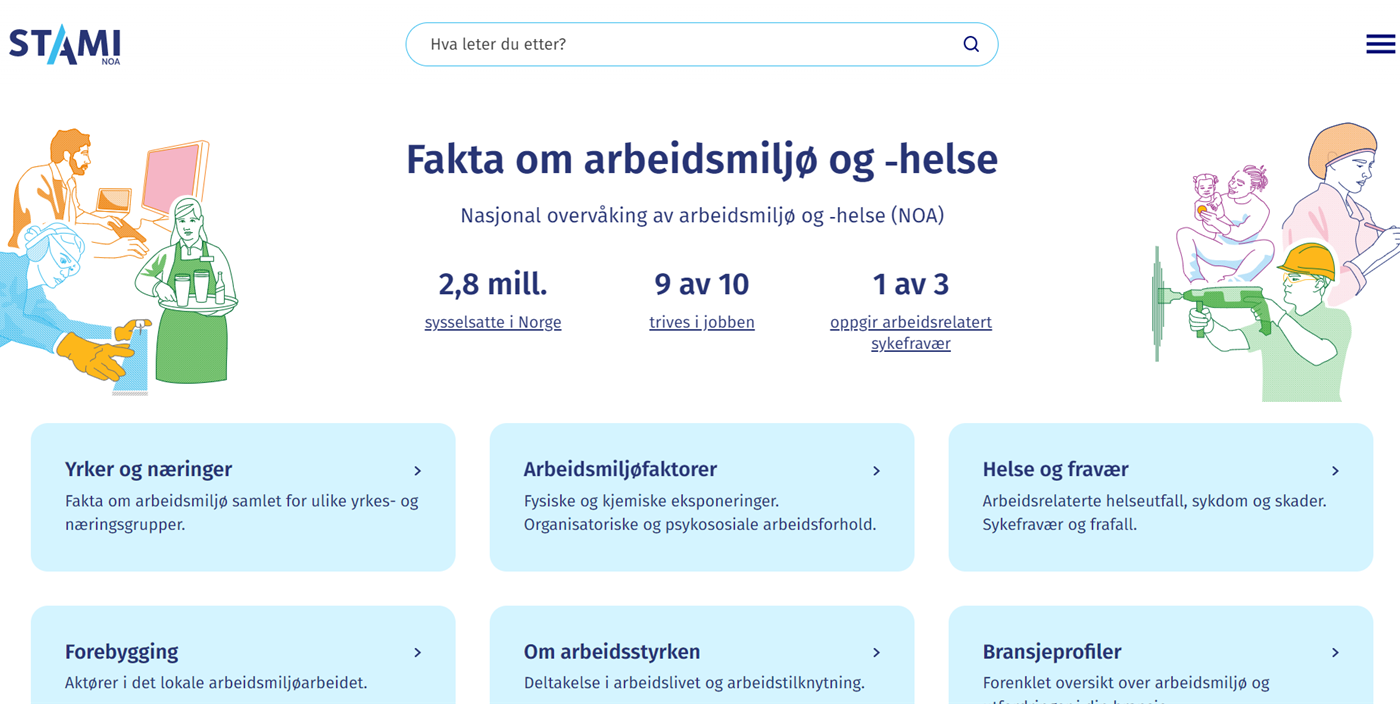
Task: Go to 'Helse og fravær' heading
Action: tap(1055, 469)
